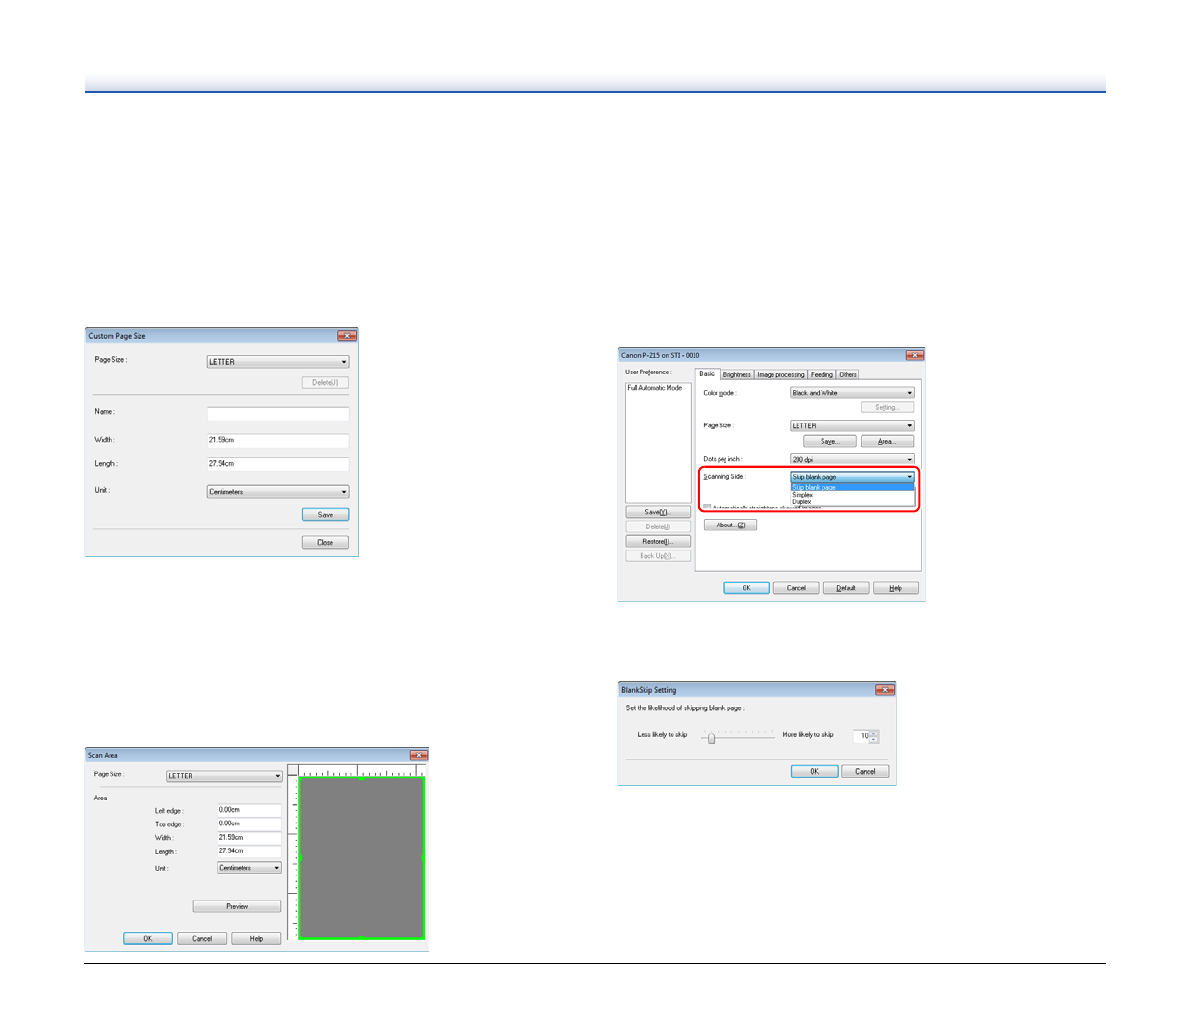
Task: Expand the Unit dropdown in Custom Page Size
Action: coord(277,492)
